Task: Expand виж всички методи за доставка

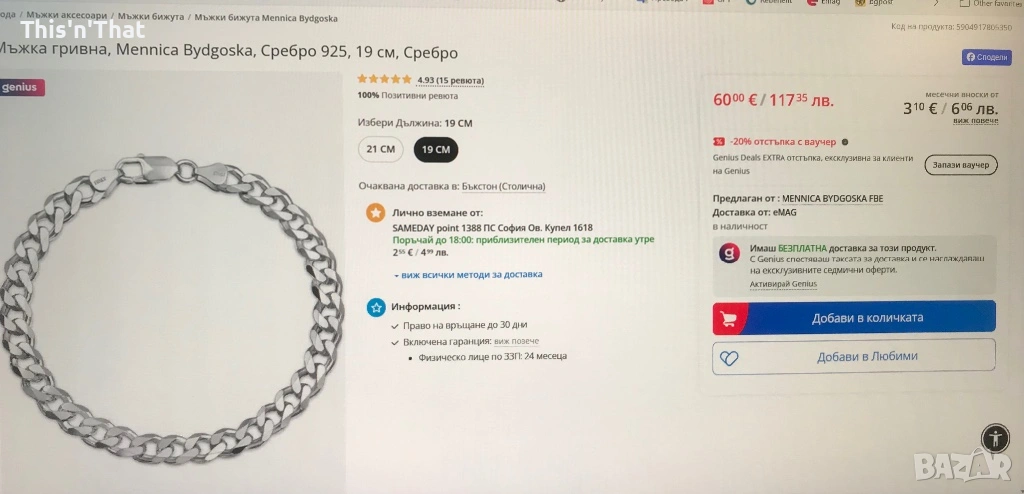Action: tap(468, 275)
